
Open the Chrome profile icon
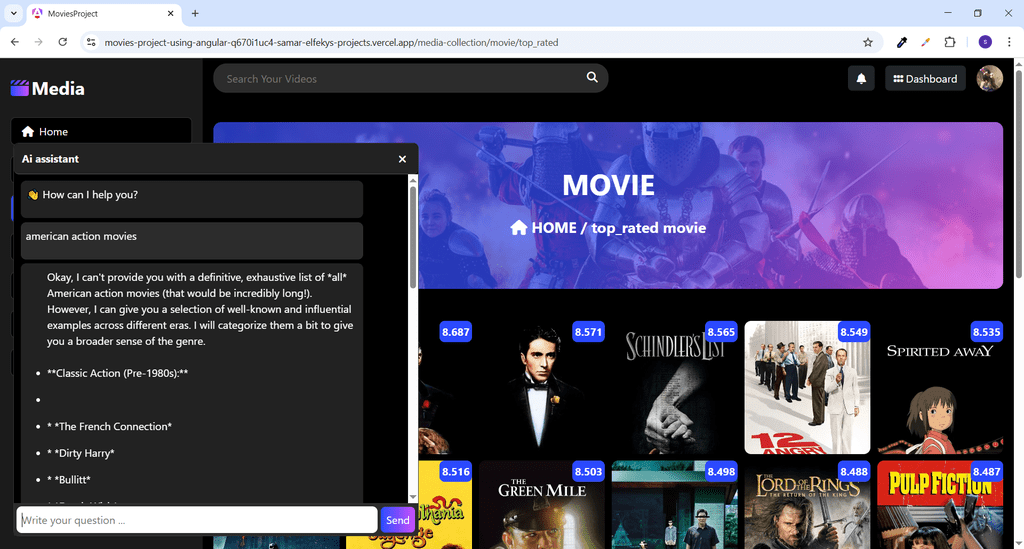[x=985, y=42]
